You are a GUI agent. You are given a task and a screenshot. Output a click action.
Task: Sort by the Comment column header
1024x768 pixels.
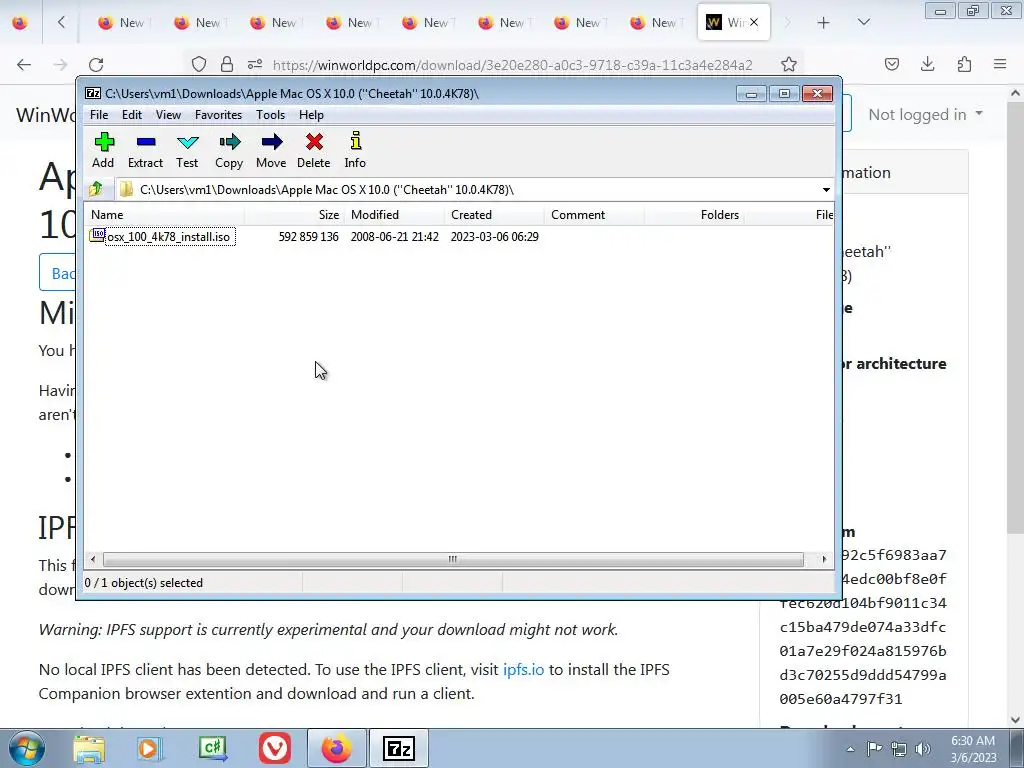click(594, 215)
